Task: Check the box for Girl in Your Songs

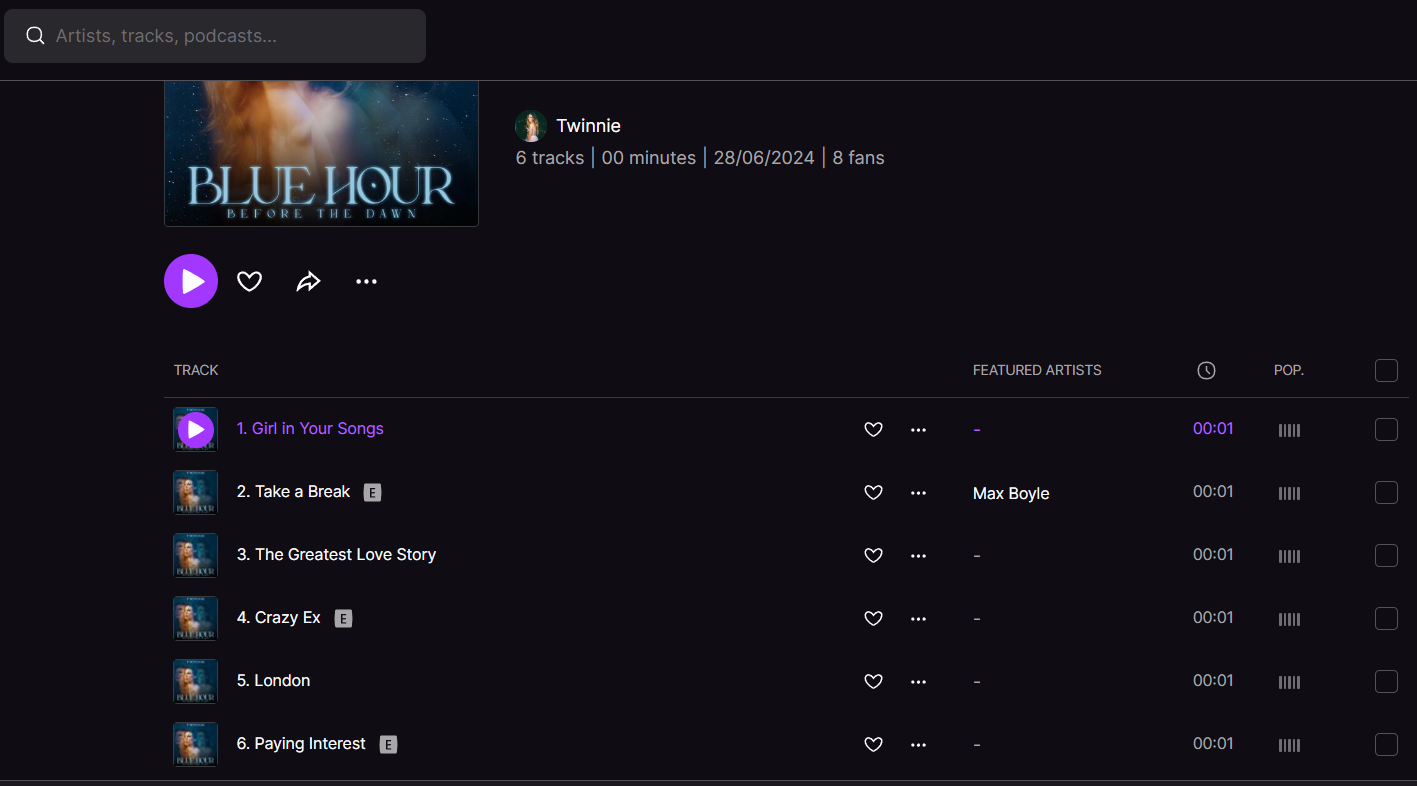Action: tap(1386, 430)
